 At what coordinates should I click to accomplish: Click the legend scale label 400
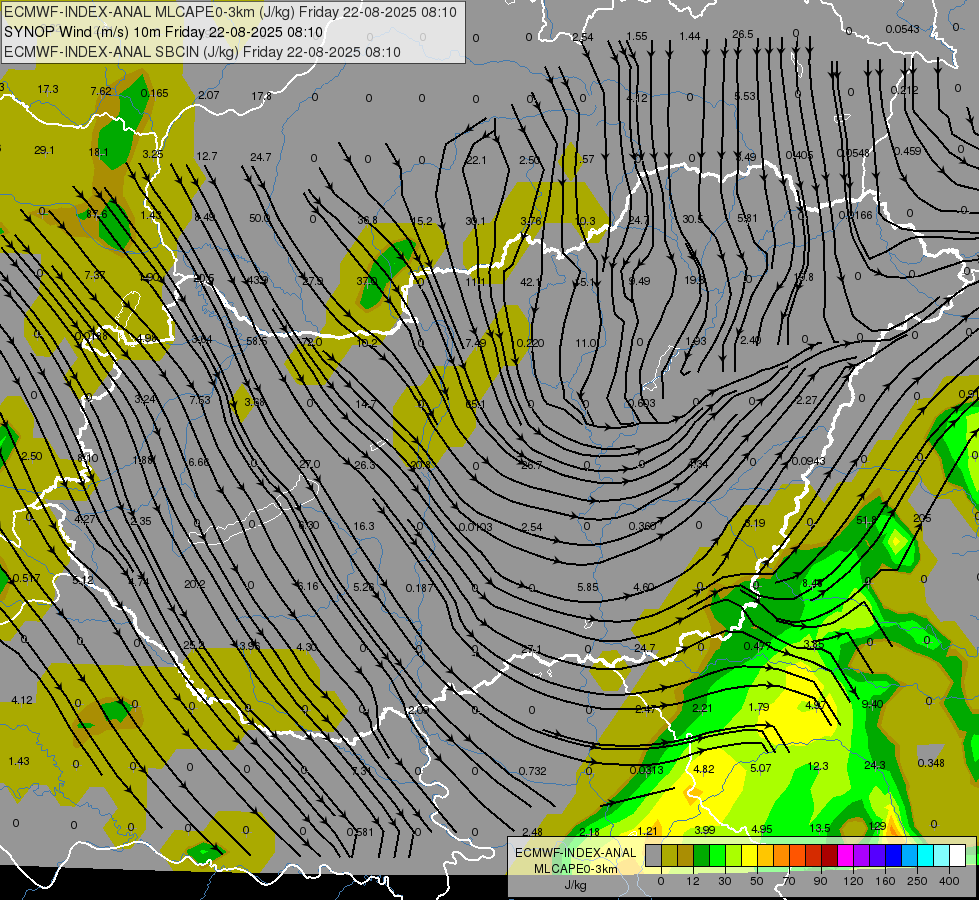pyautogui.click(x=949, y=881)
